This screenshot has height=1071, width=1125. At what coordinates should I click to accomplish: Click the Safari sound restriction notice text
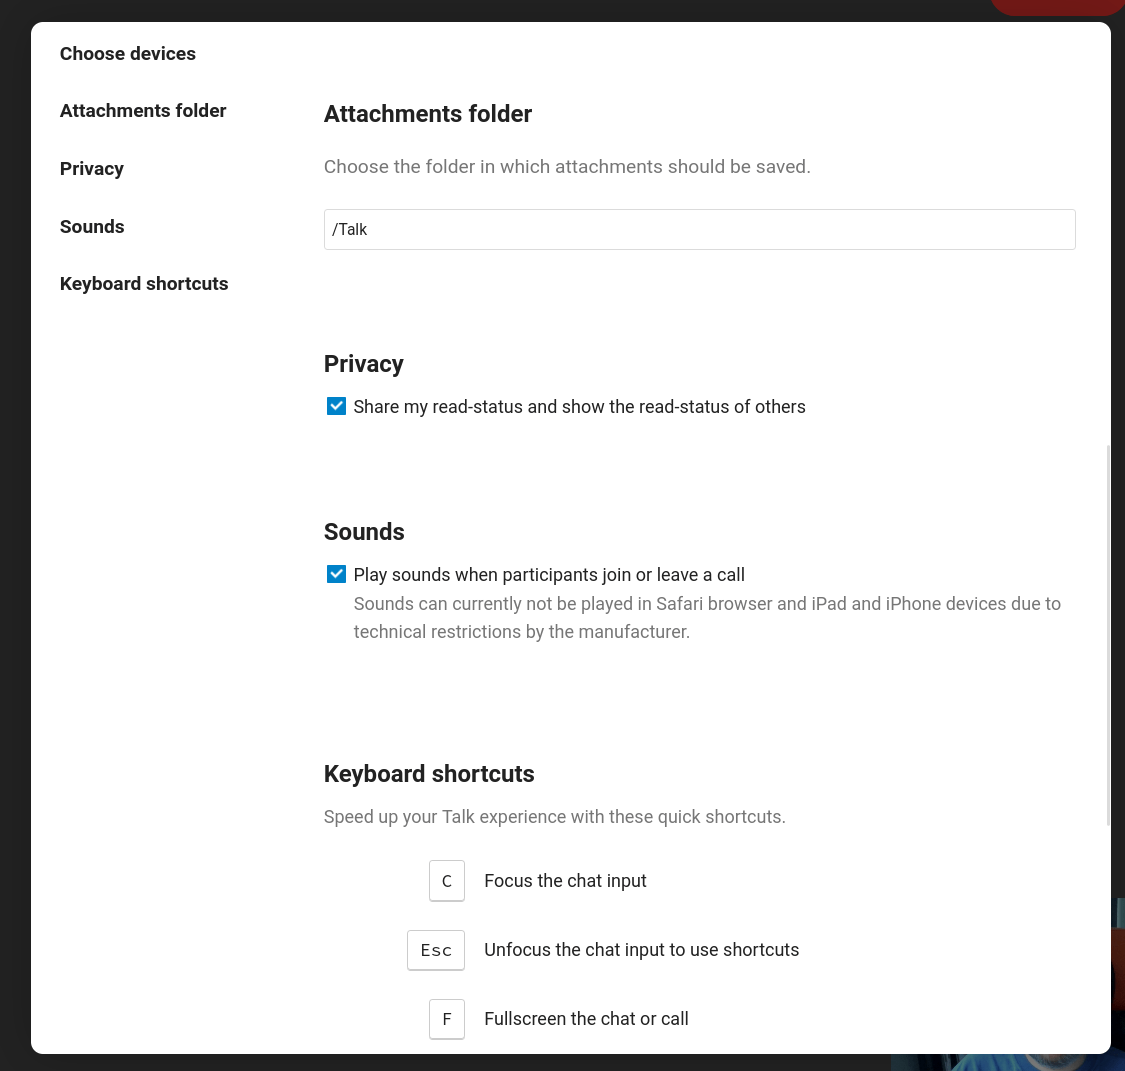707,617
